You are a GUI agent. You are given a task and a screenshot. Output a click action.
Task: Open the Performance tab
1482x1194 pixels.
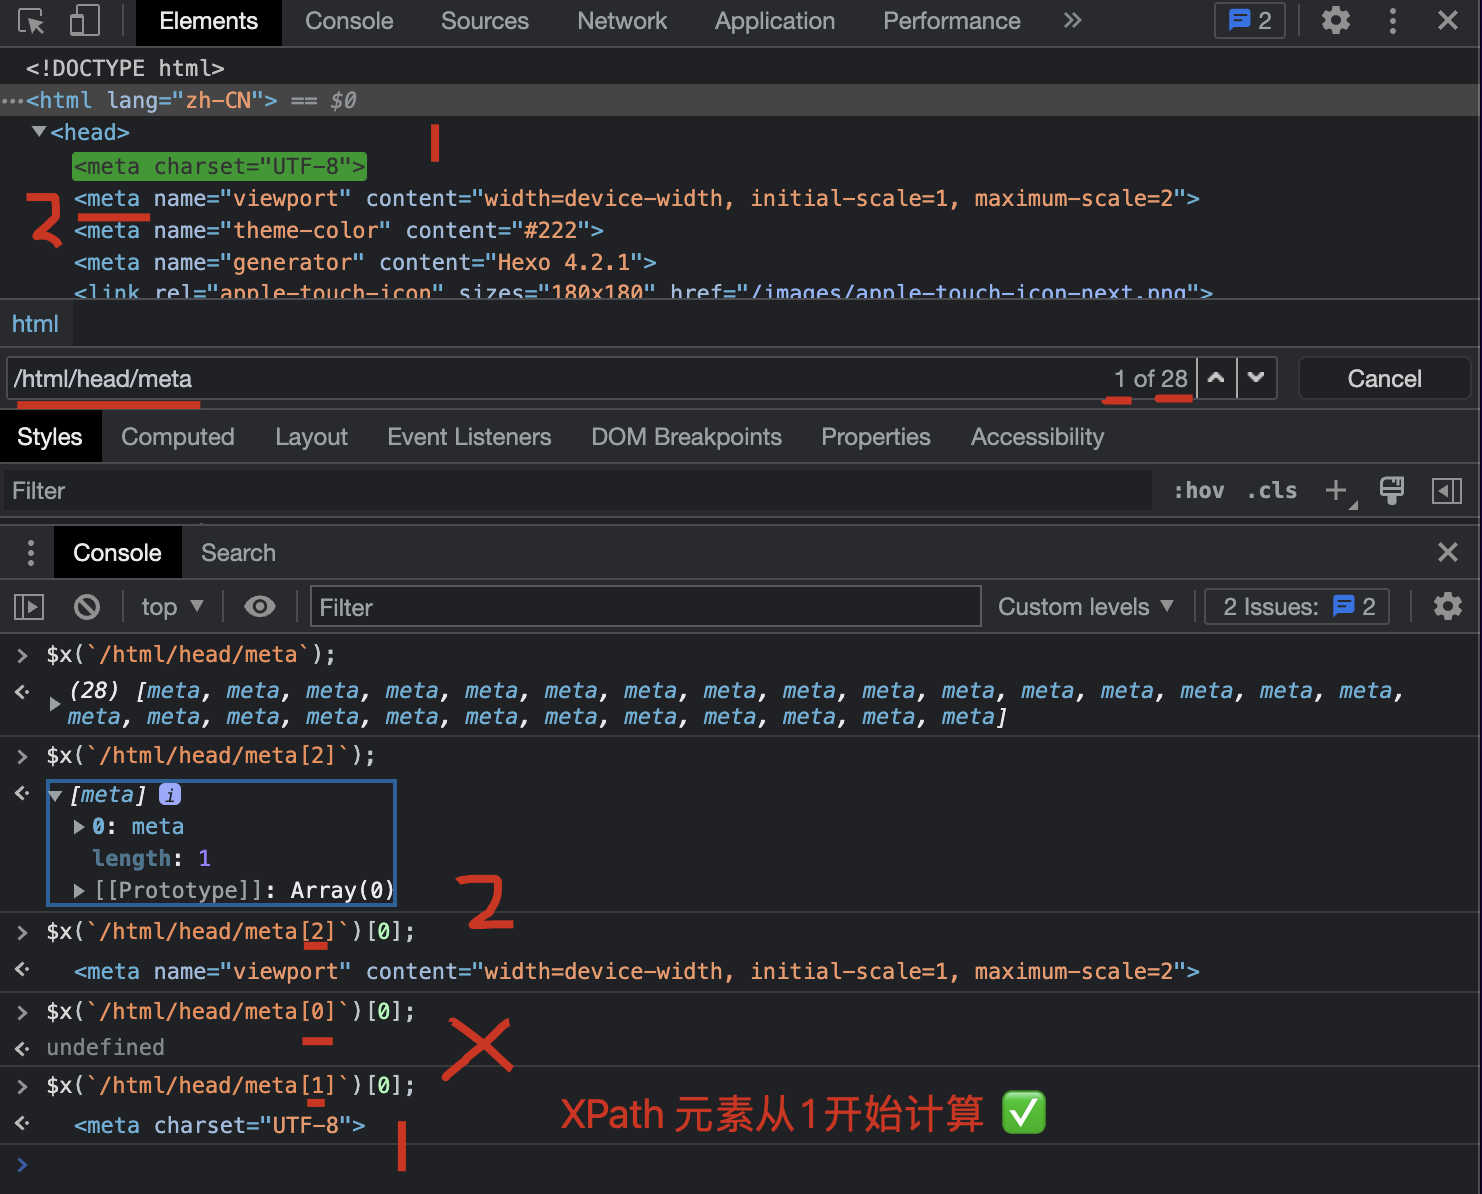[952, 21]
